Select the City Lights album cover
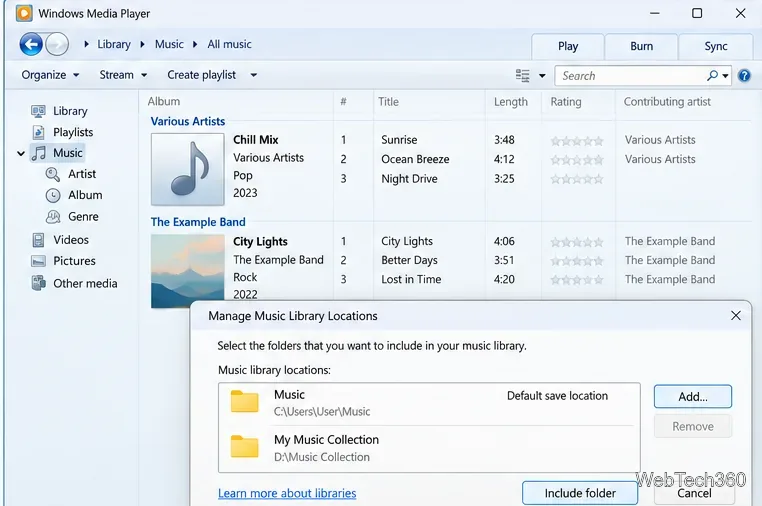Screen dimensions: 762x506 [188, 271]
